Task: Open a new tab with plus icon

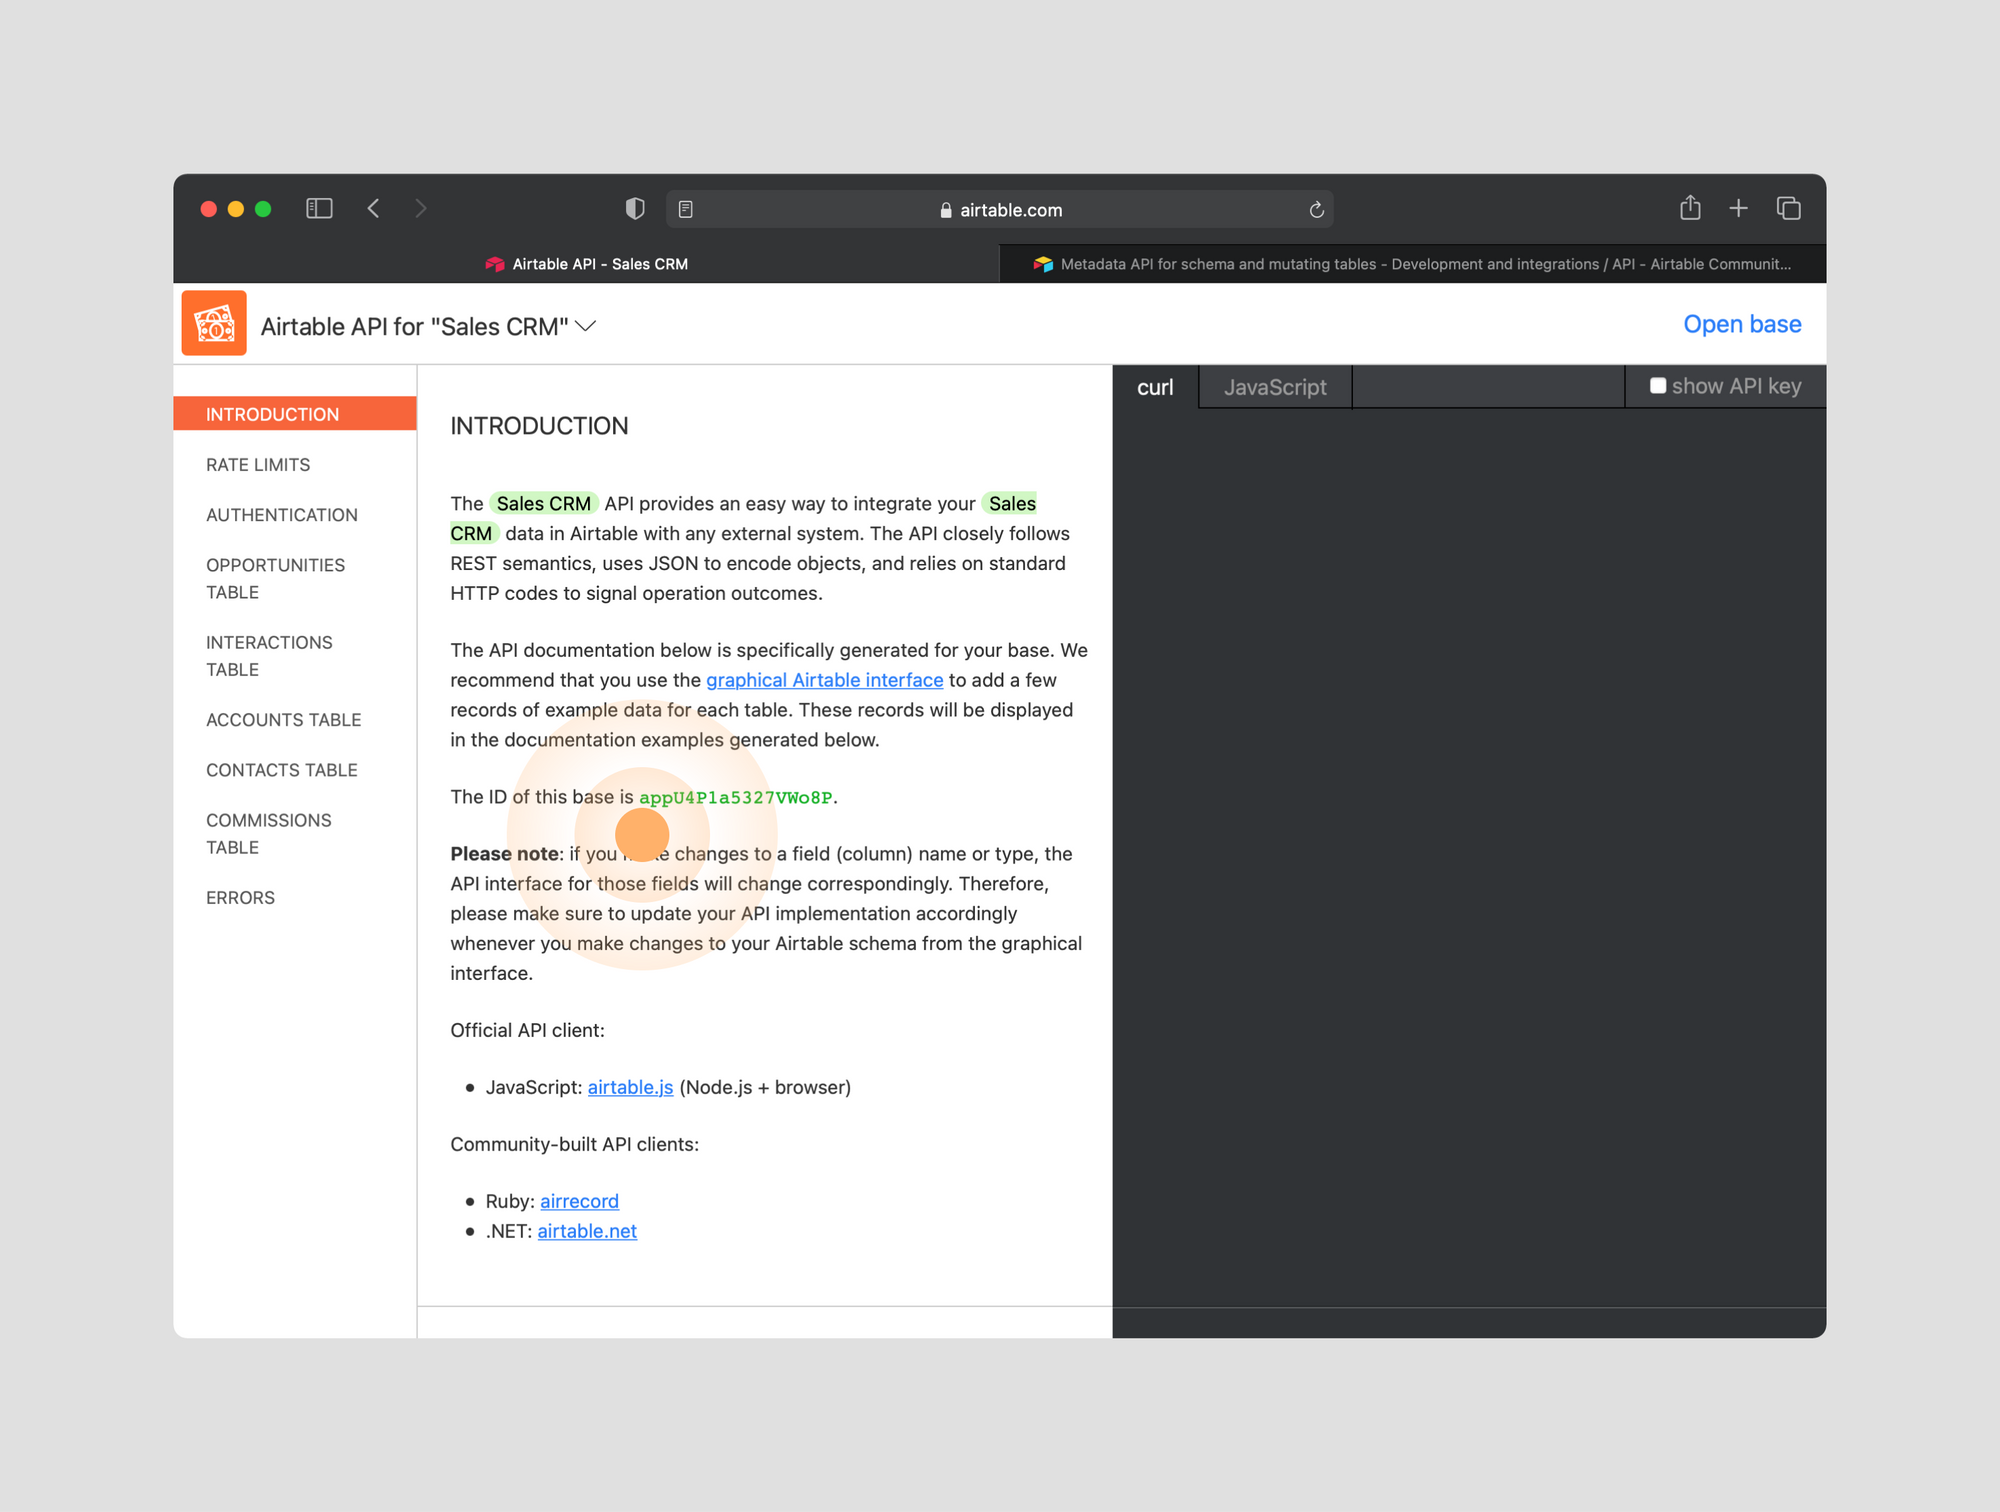Action: (x=1739, y=208)
